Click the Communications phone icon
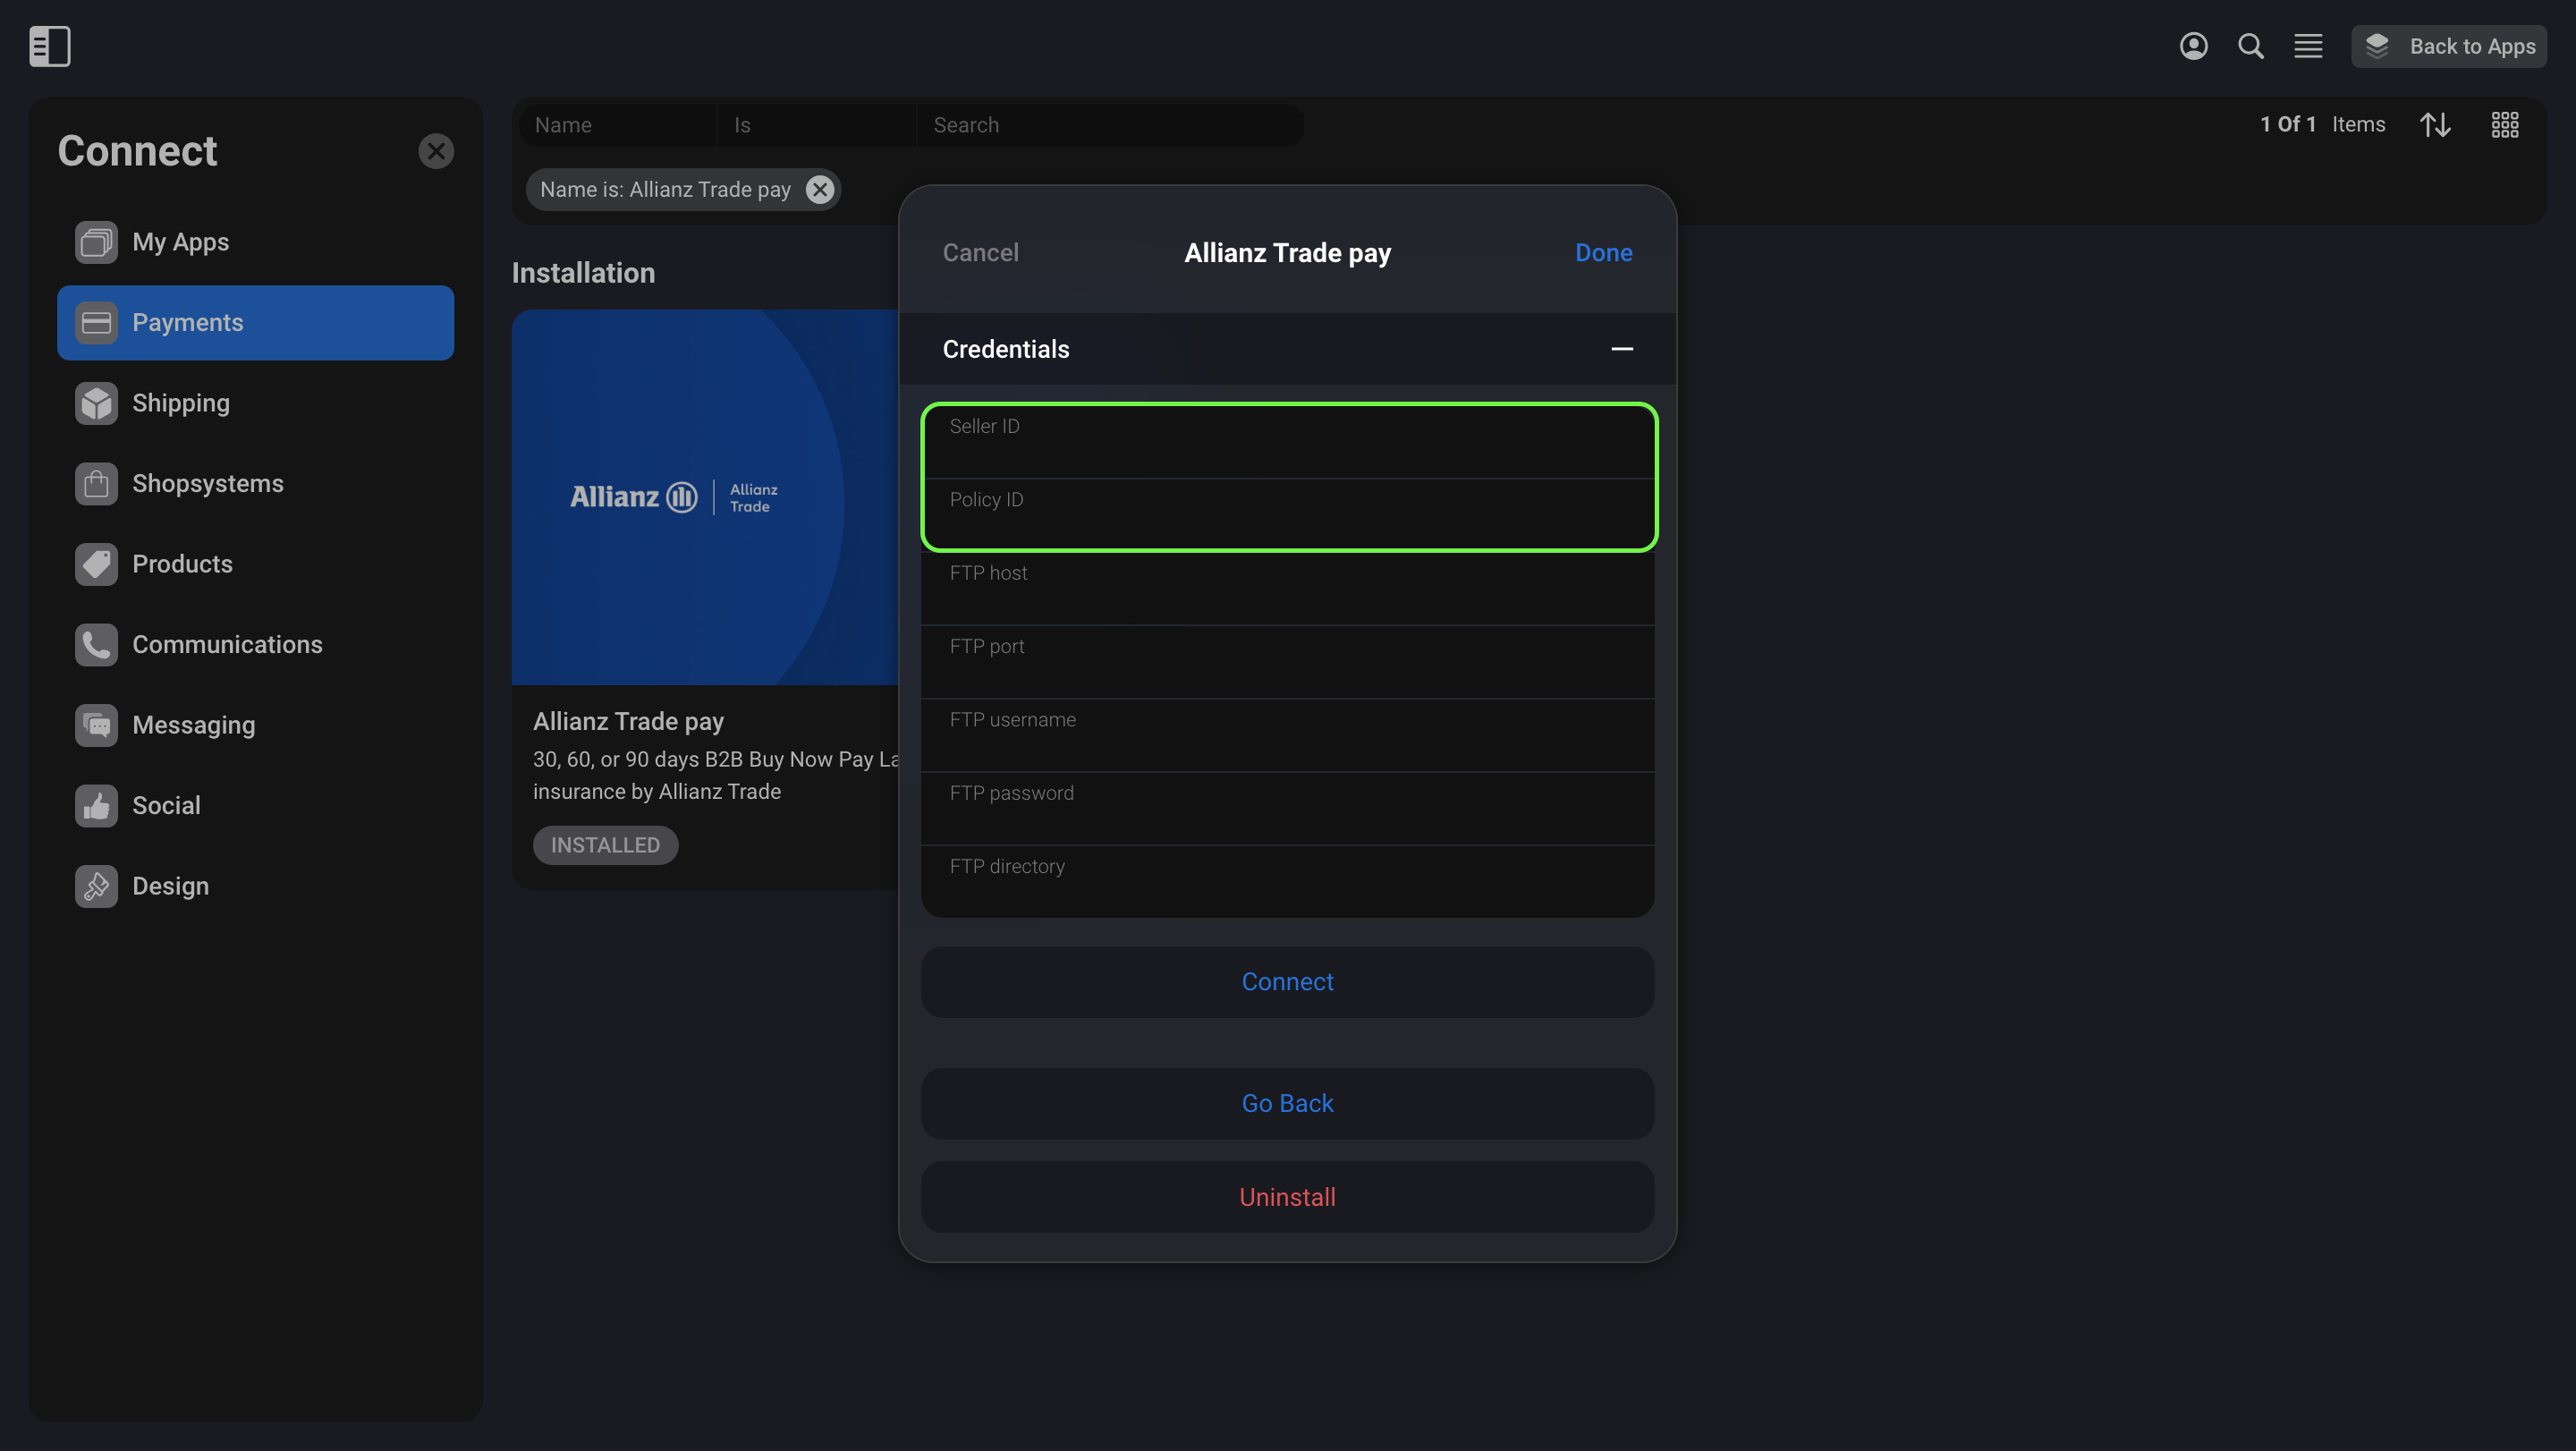Screen dimensions: 2576x1451 click(x=96, y=644)
